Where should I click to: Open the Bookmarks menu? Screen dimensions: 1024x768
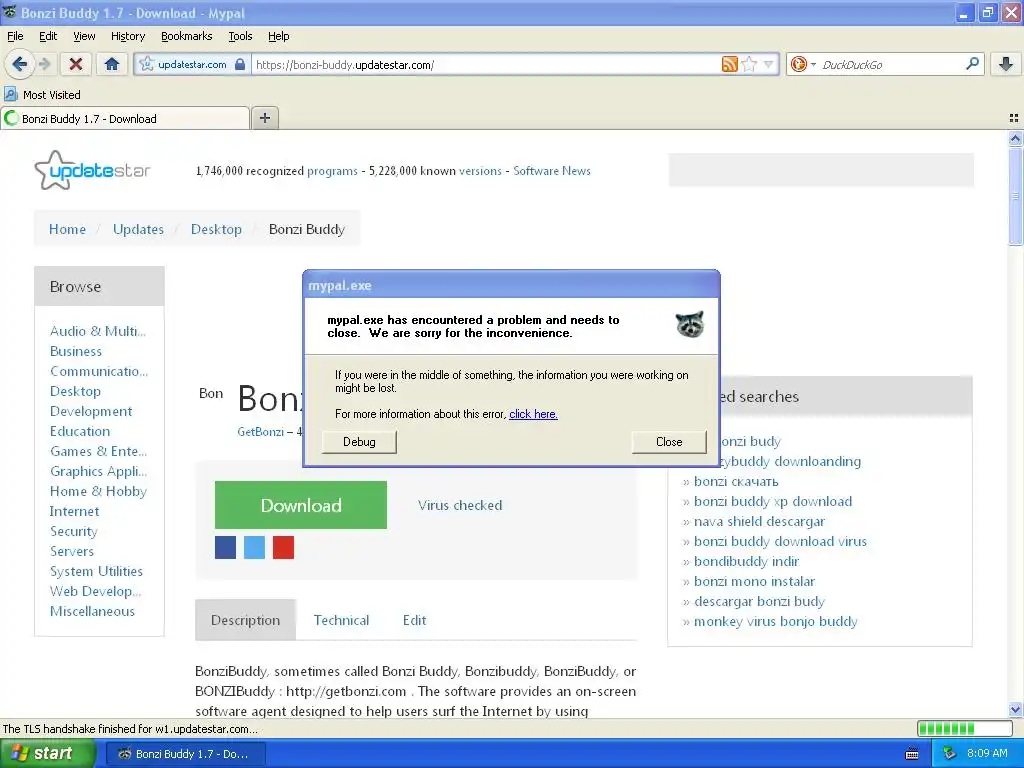tap(187, 36)
